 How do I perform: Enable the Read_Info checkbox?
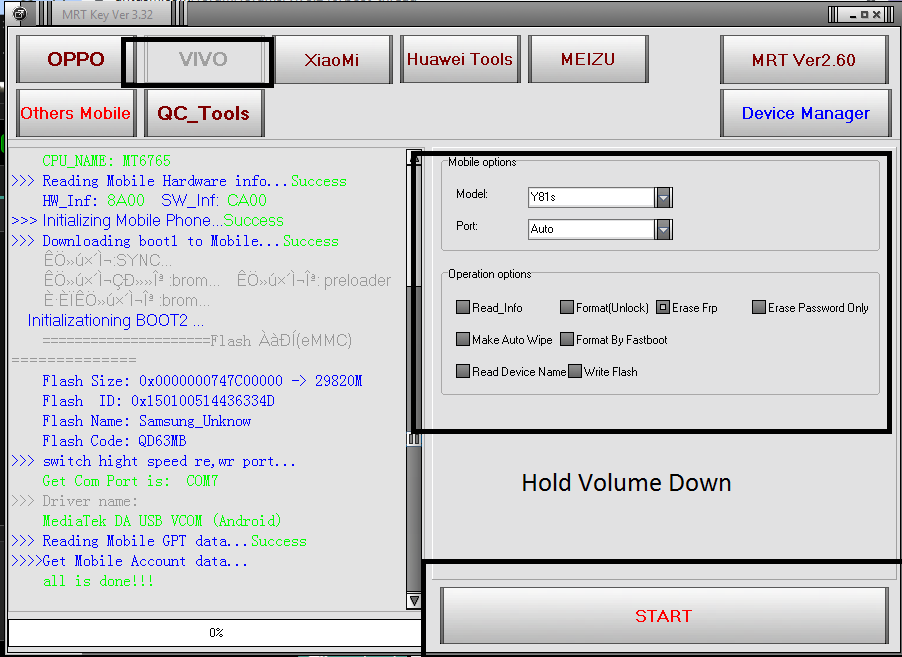tap(463, 307)
